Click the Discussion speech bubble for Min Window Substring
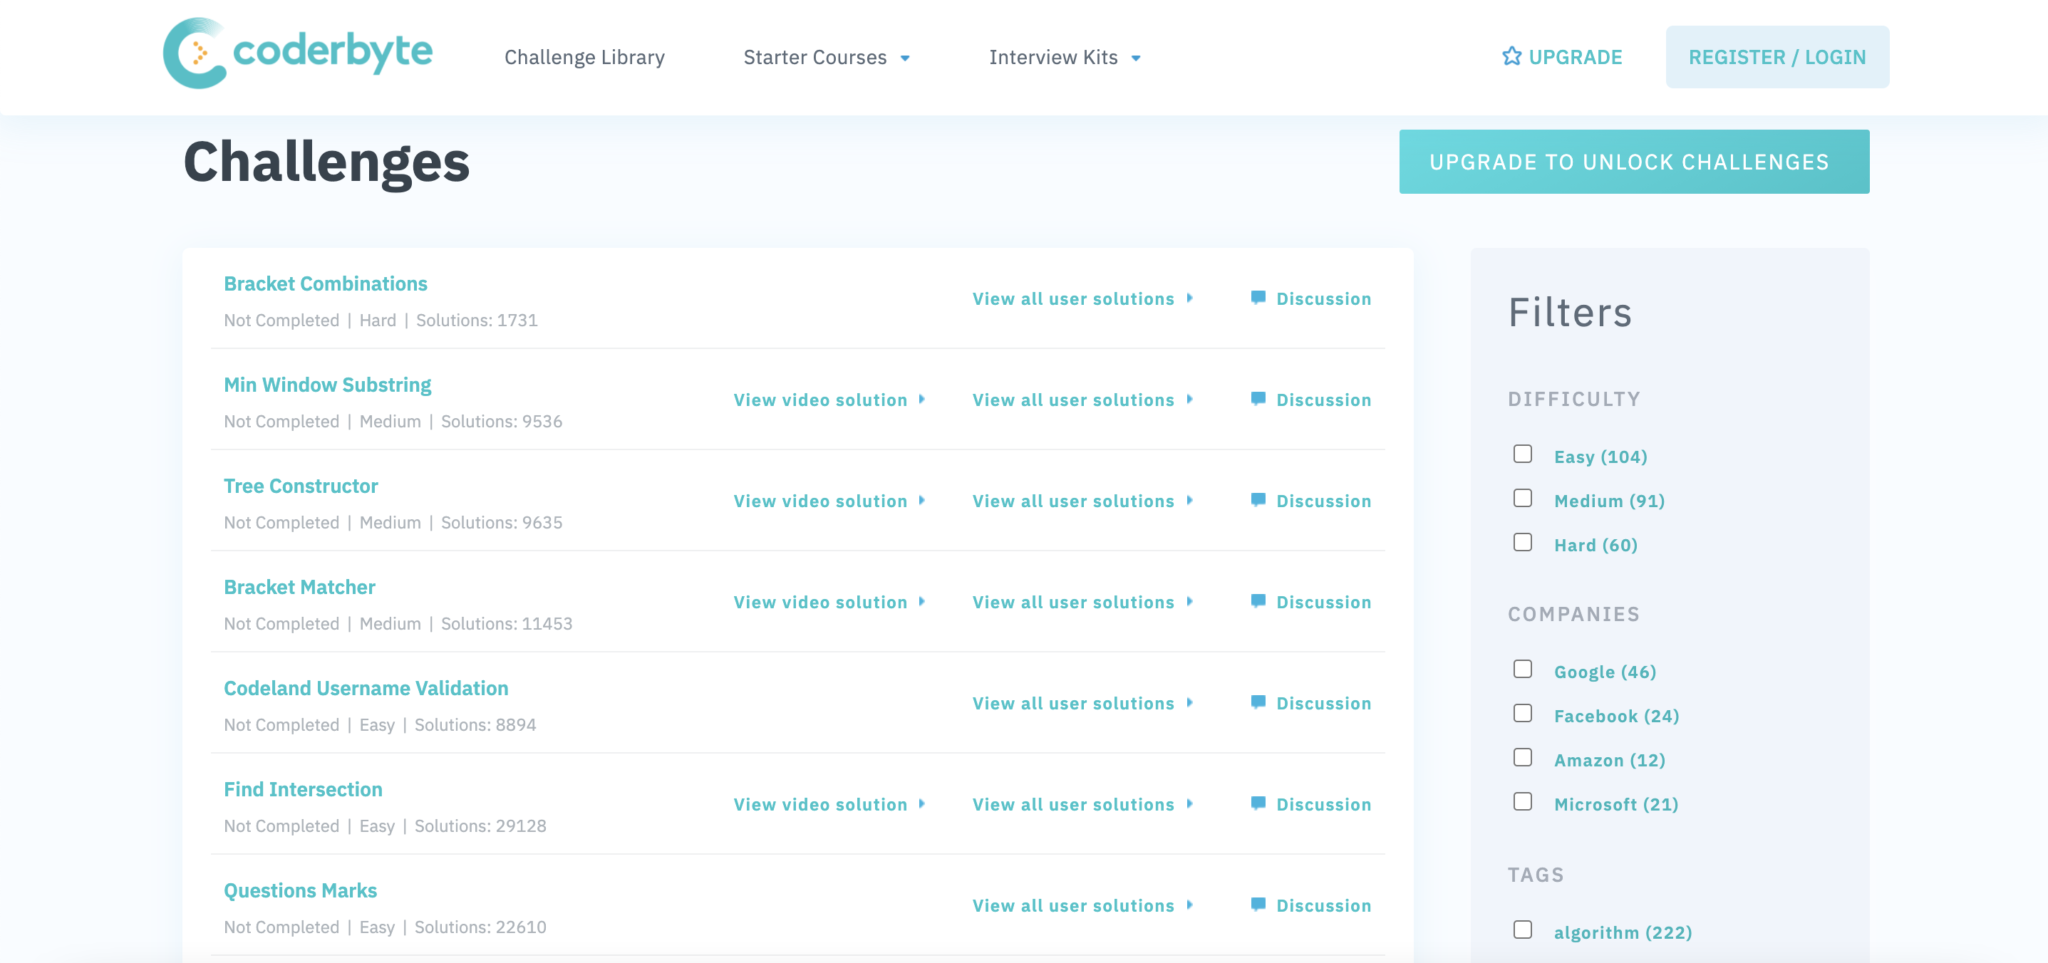This screenshot has width=2048, height=963. 1258,399
